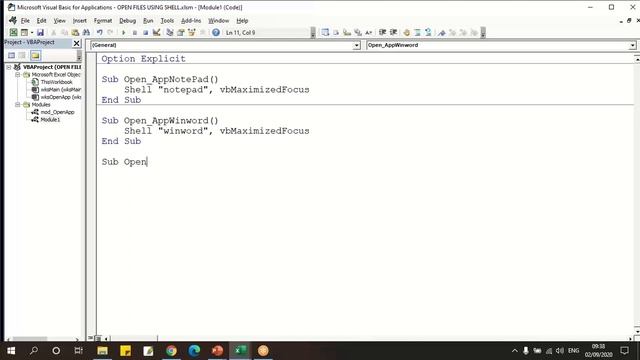The width and height of the screenshot is (640, 360).
Task: Open the Tools menu
Action: [167, 20]
